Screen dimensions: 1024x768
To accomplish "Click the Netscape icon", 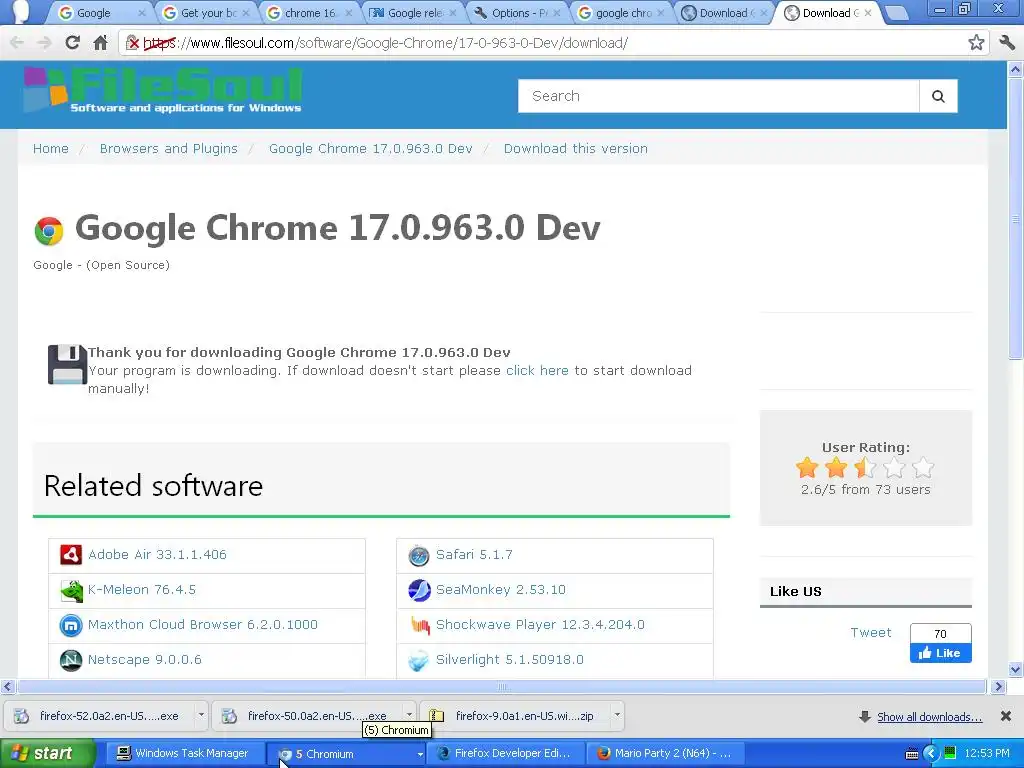I will [x=71, y=660].
